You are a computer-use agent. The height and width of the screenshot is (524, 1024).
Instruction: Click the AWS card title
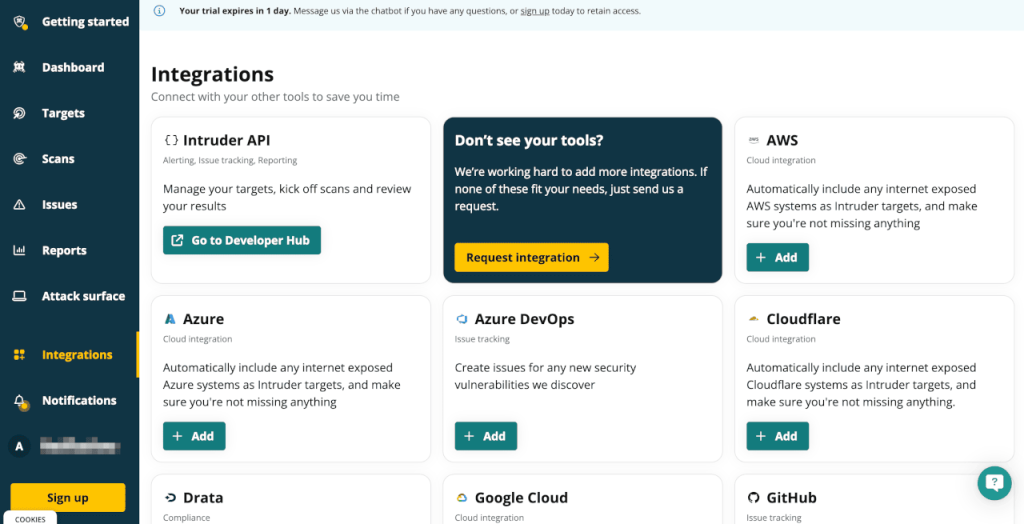(782, 140)
